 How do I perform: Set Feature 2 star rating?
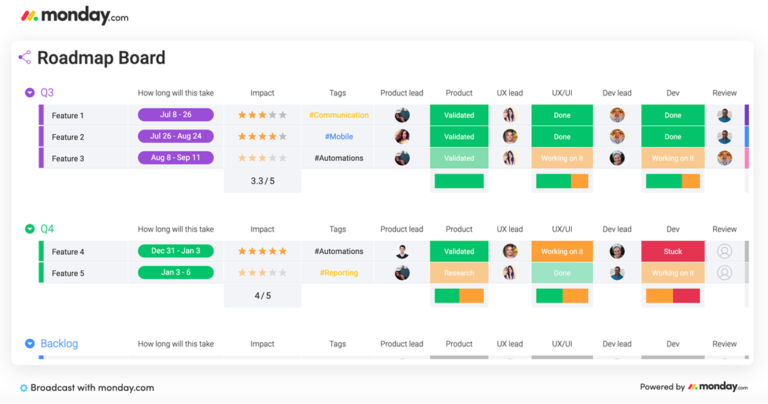(x=262, y=137)
